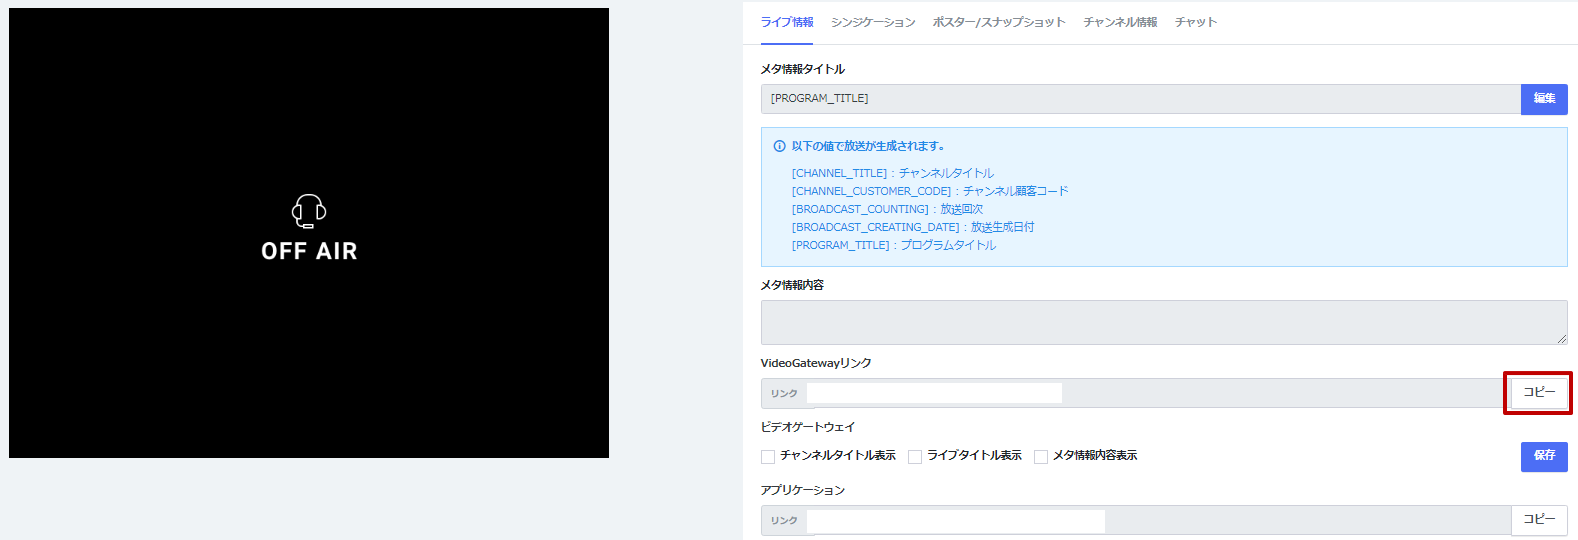Copy the VideoGateway link
This screenshot has width=1578, height=540.
pos(1538,393)
